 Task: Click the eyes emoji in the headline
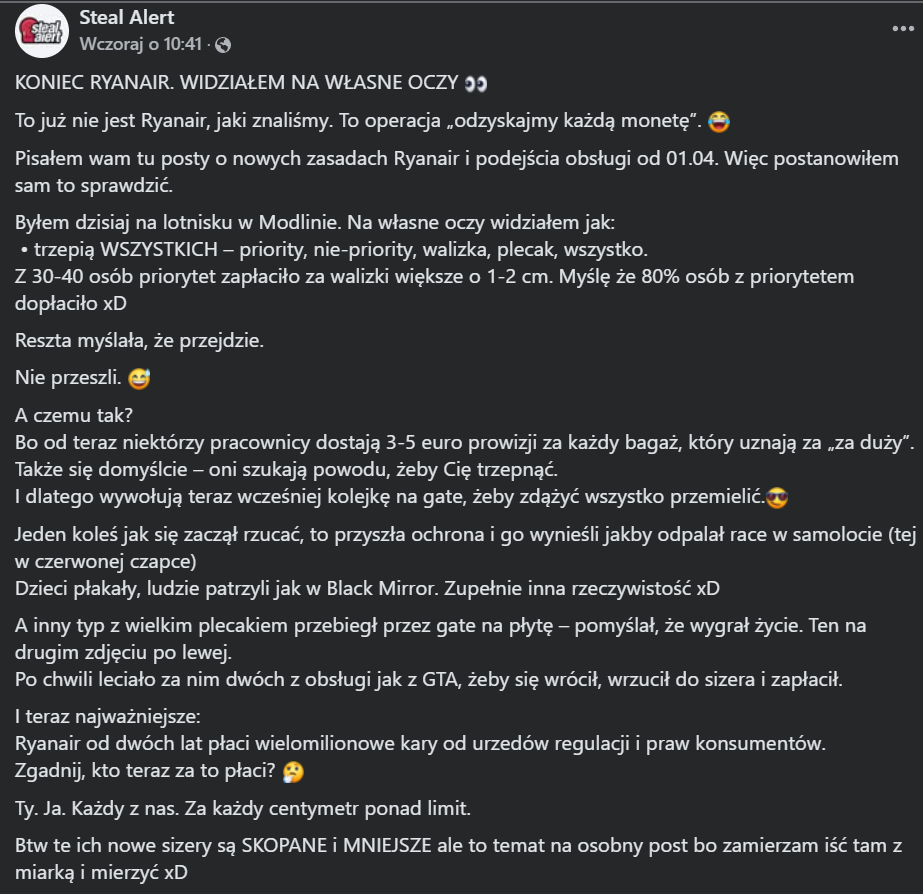pyautogui.click(x=476, y=84)
